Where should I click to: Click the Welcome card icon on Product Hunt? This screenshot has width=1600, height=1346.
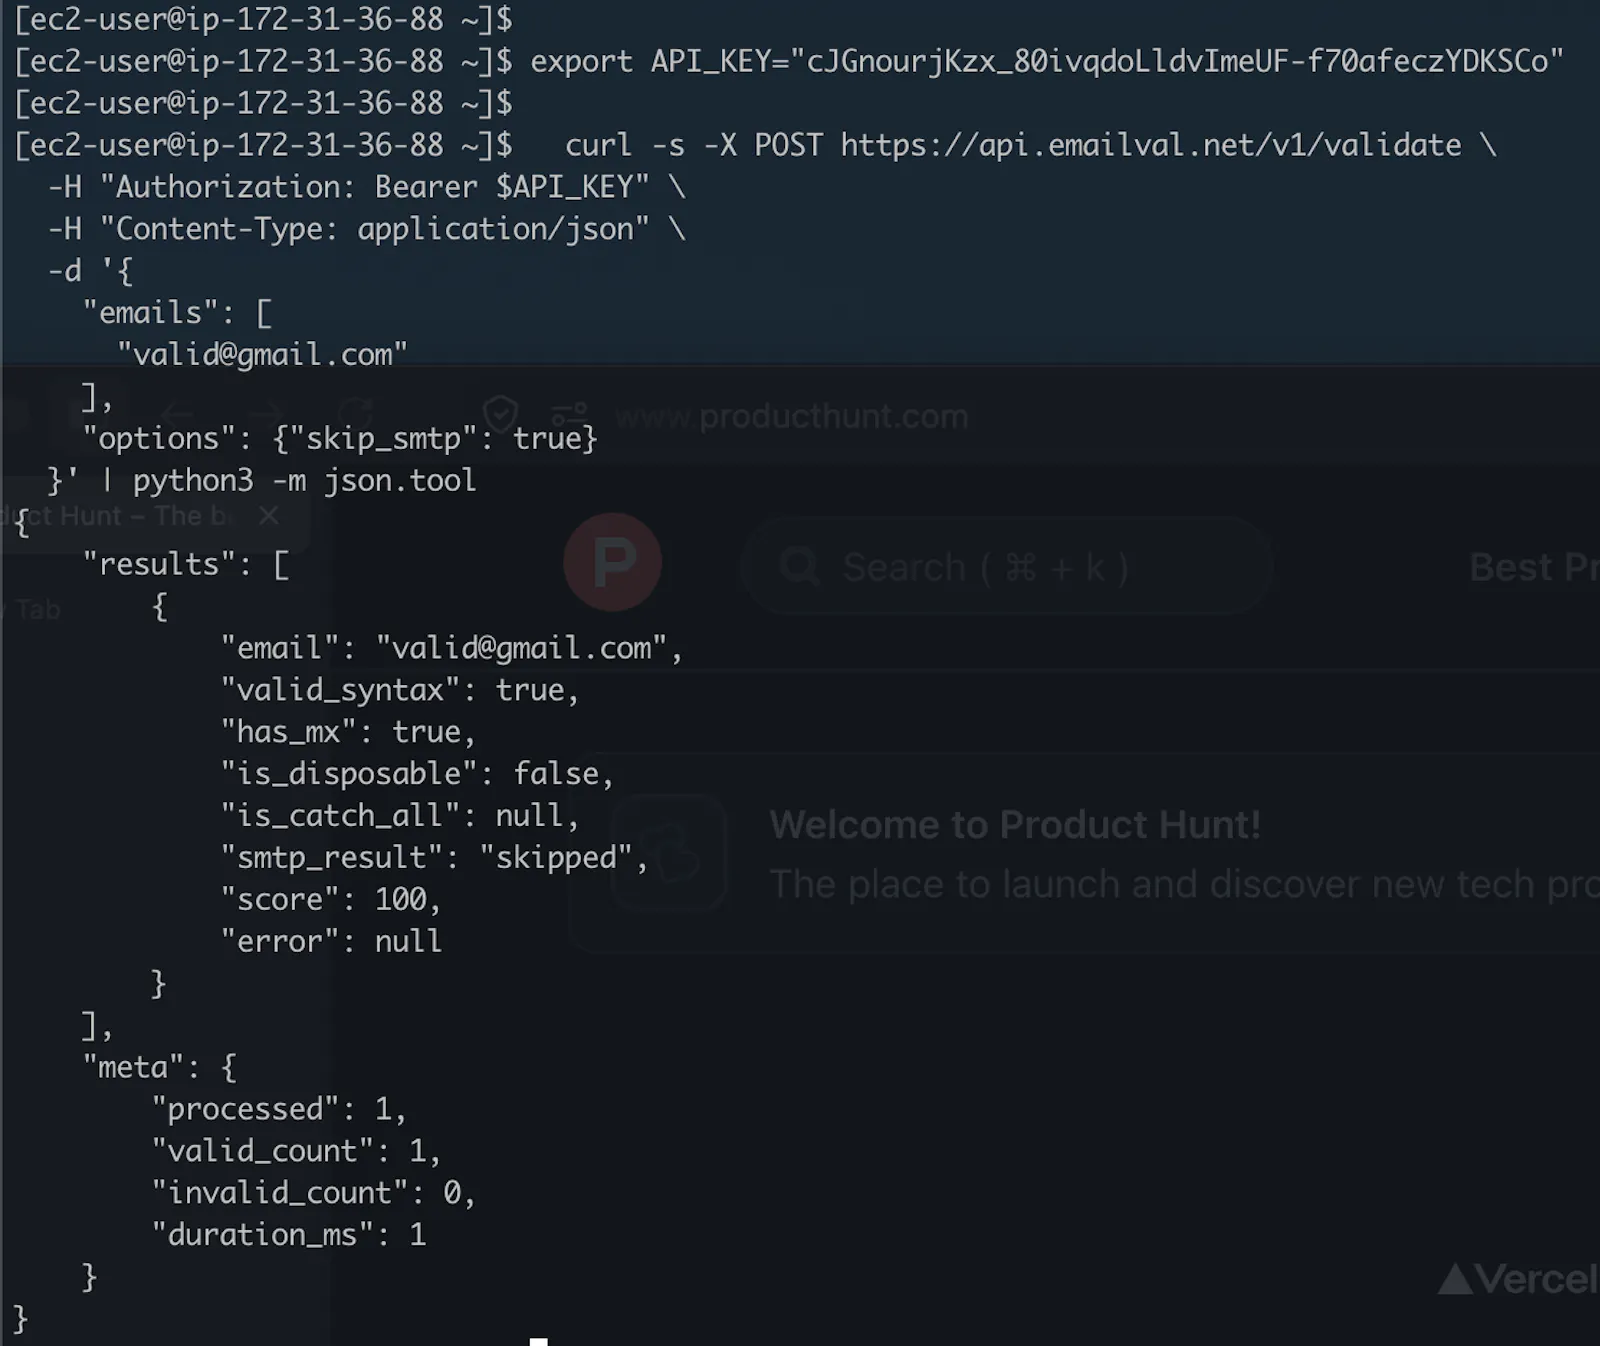coord(669,853)
